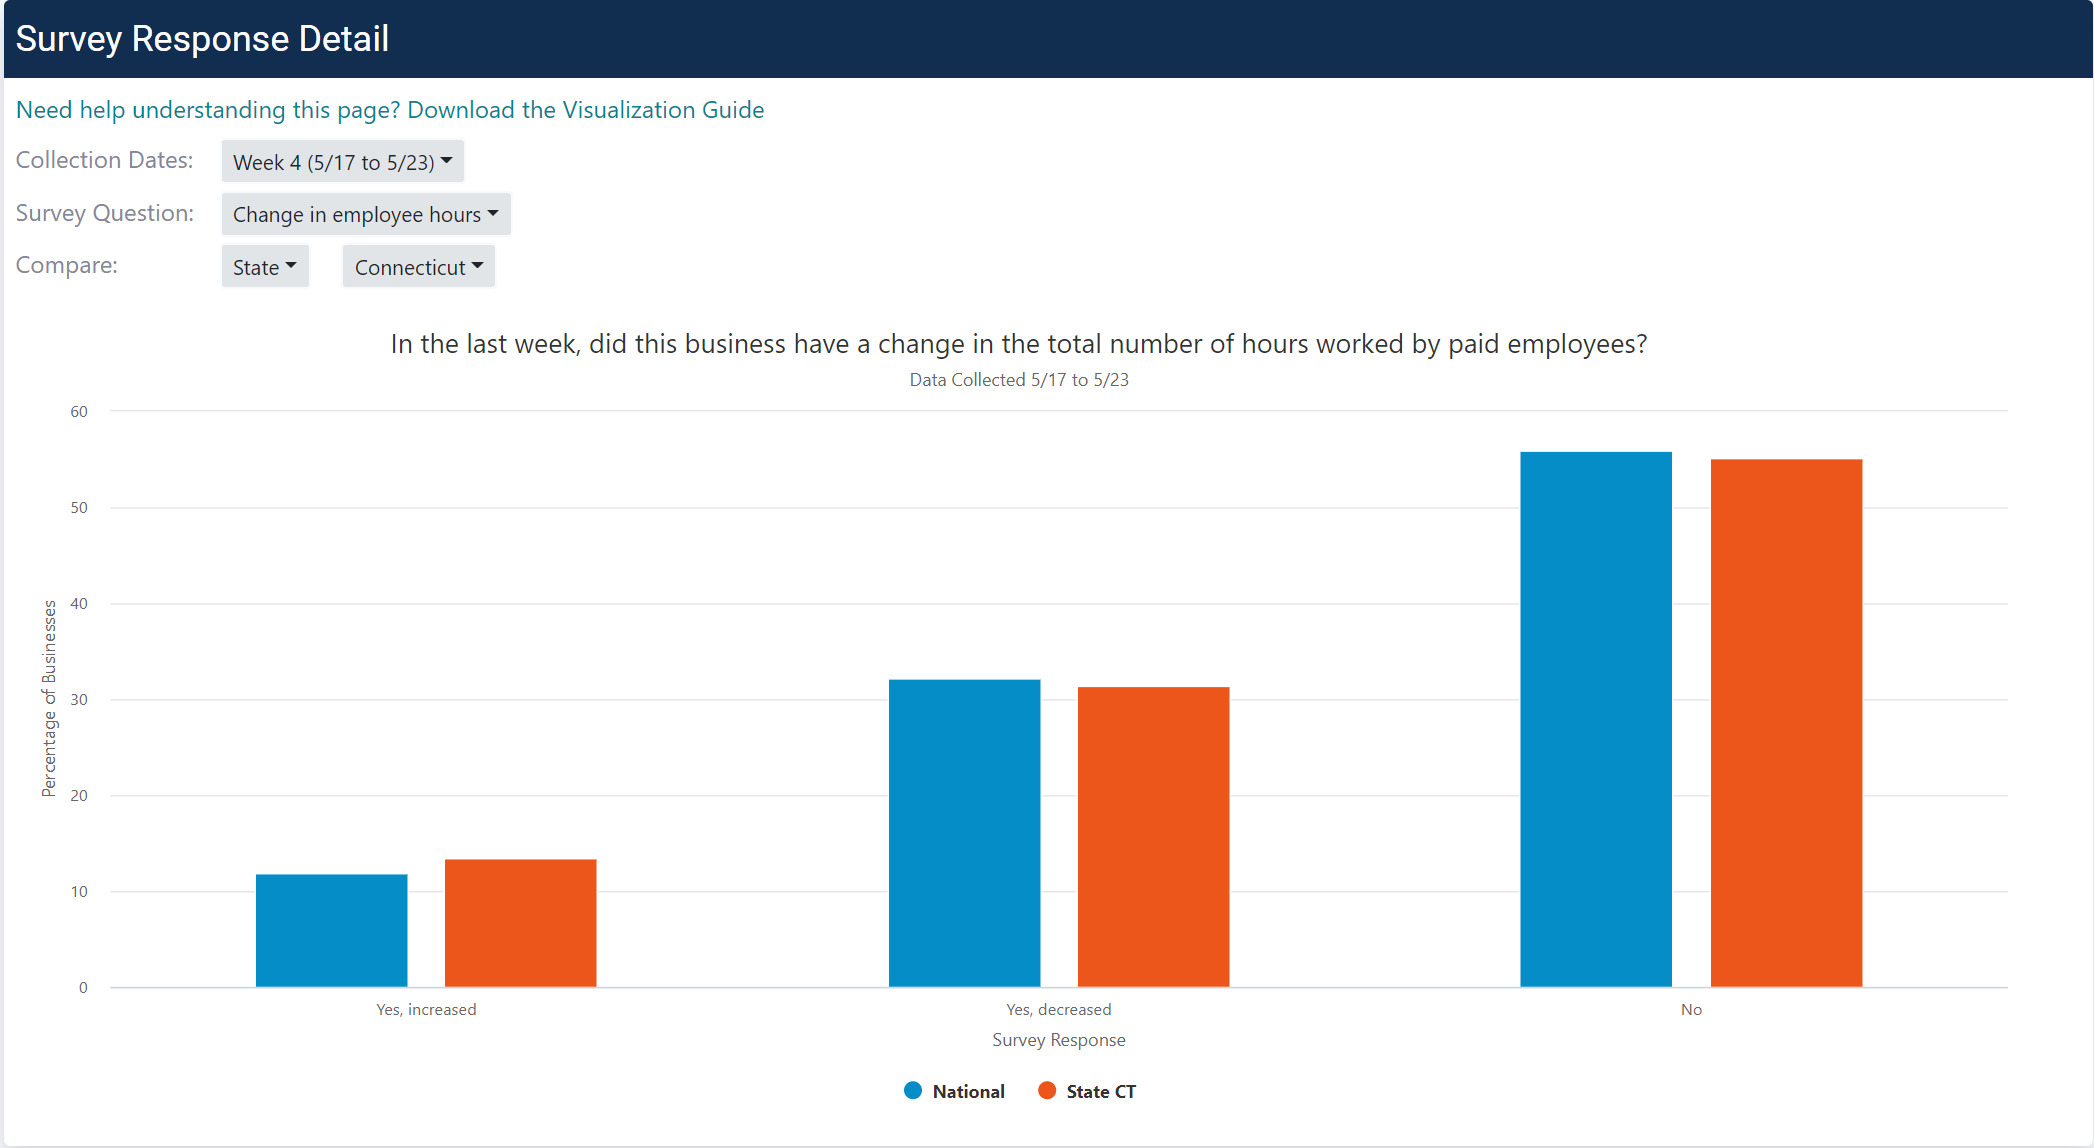Click the Data Collected 5/17 to 5/23 subtitle
Image resolution: width=2094 pixels, height=1148 pixels.
tap(1018, 380)
